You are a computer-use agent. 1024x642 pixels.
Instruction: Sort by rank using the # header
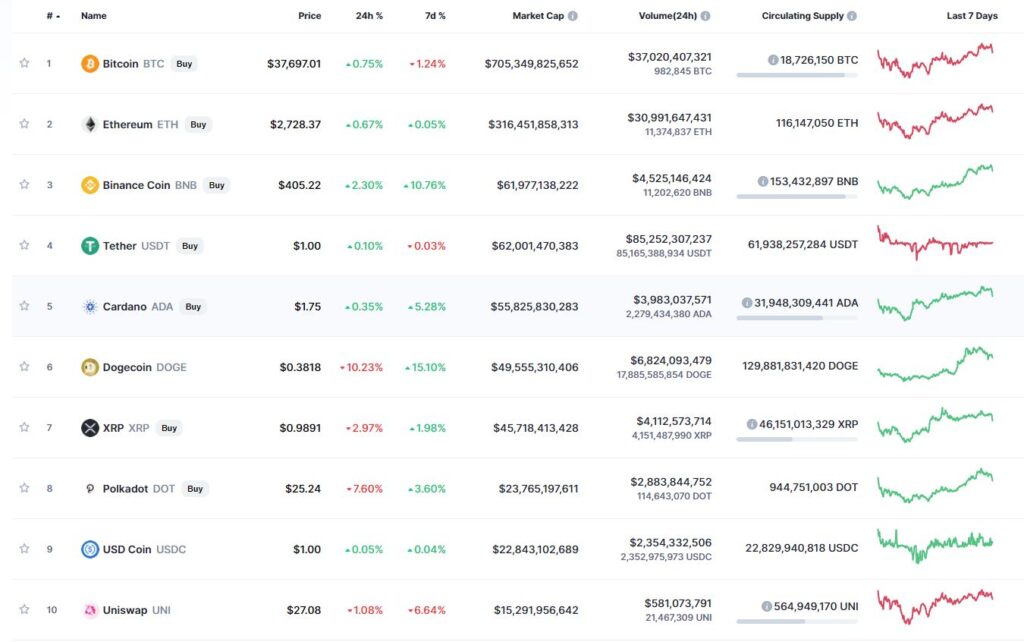click(x=53, y=16)
